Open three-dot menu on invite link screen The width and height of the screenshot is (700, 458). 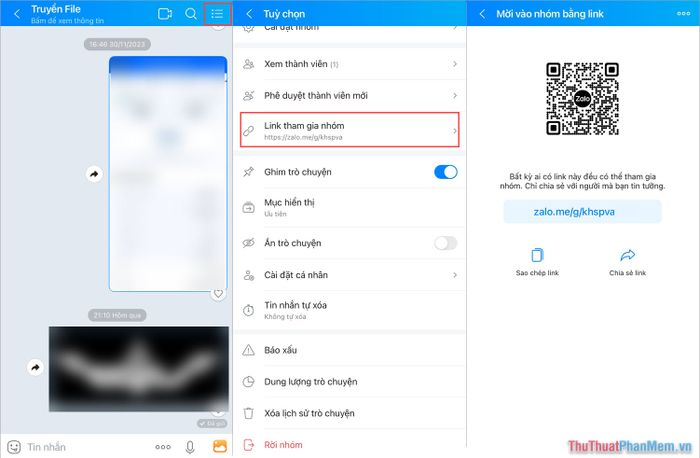(x=683, y=13)
